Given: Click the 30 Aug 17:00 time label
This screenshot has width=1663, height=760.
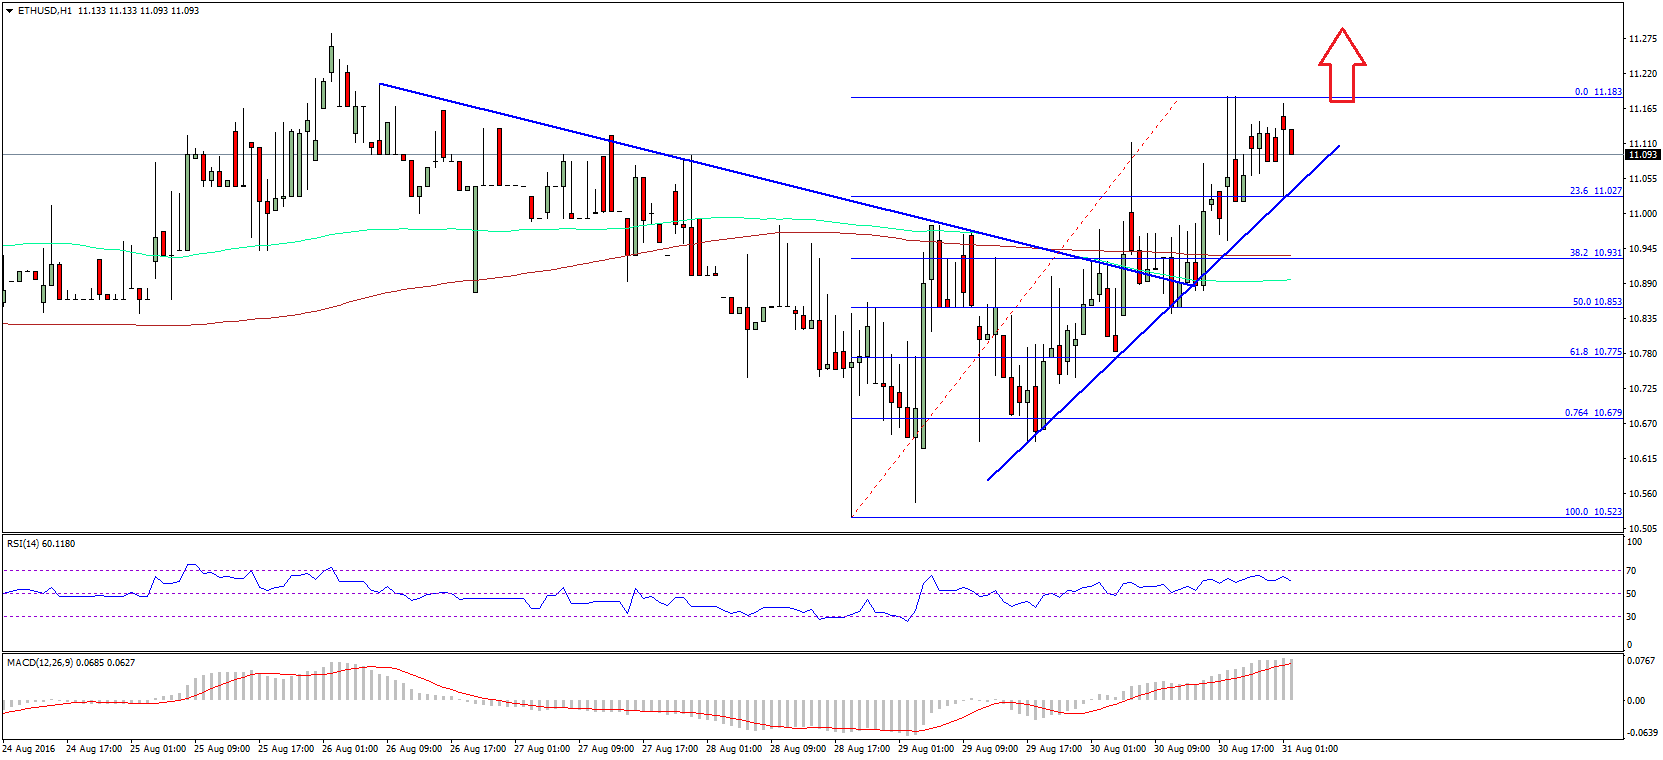Looking at the screenshot, I should click(1246, 749).
